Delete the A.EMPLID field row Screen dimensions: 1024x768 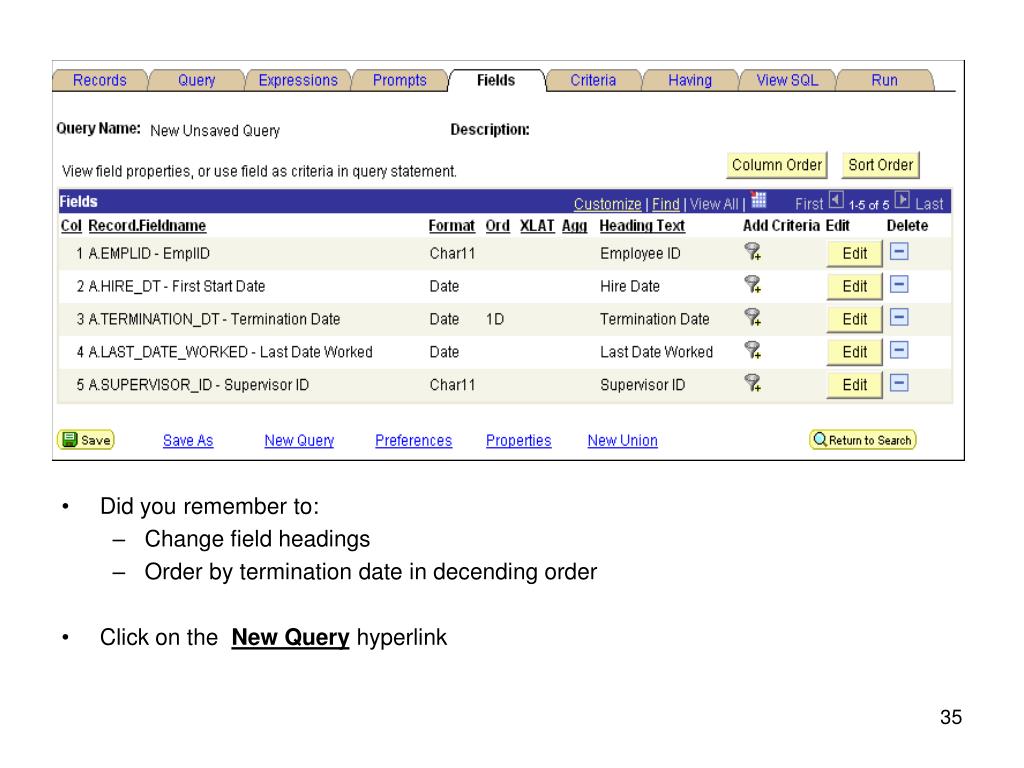click(x=899, y=251)
